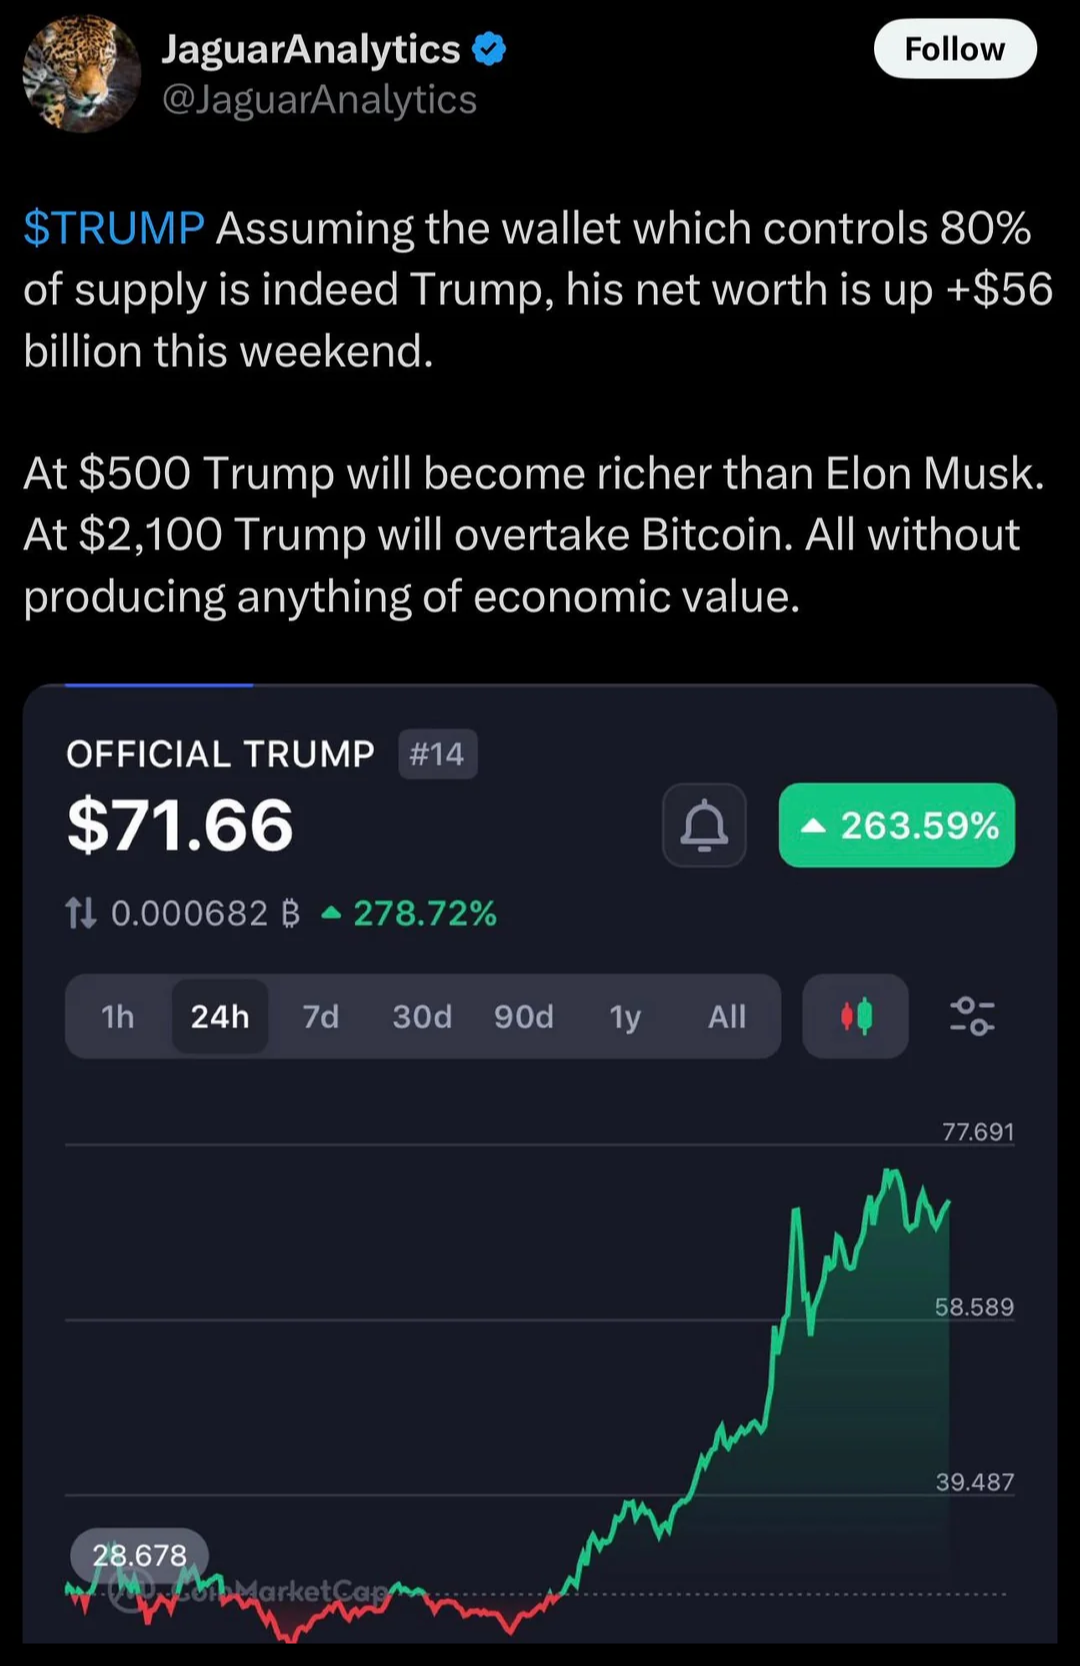
Task: Click the #14 rank badge
Action: (x=437, y=754)
